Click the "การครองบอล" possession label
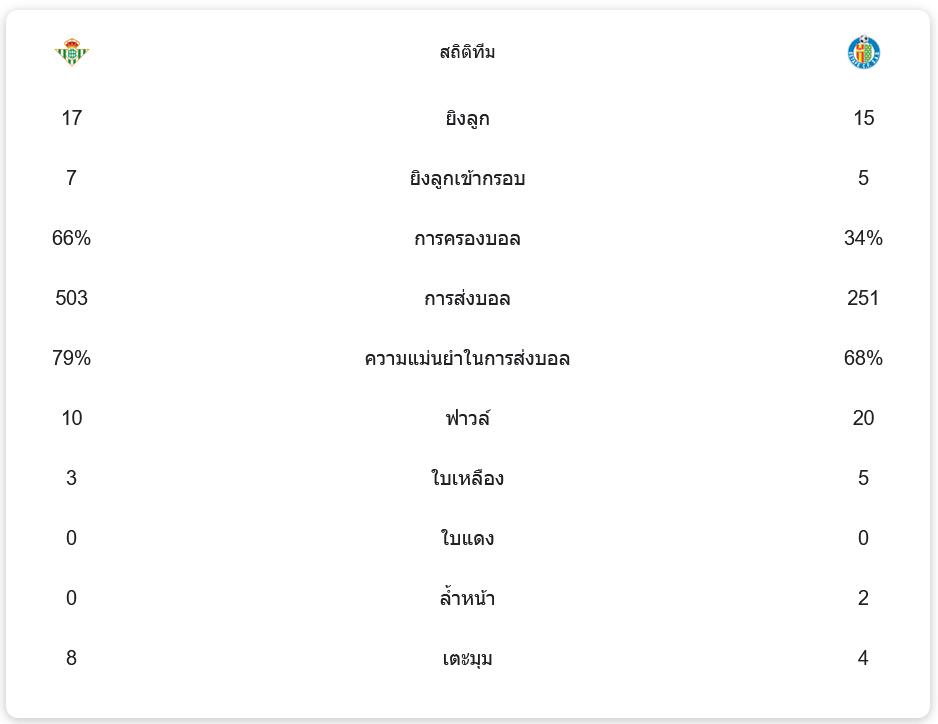Screen dimensions: 938x724 (x=467, y=239)
